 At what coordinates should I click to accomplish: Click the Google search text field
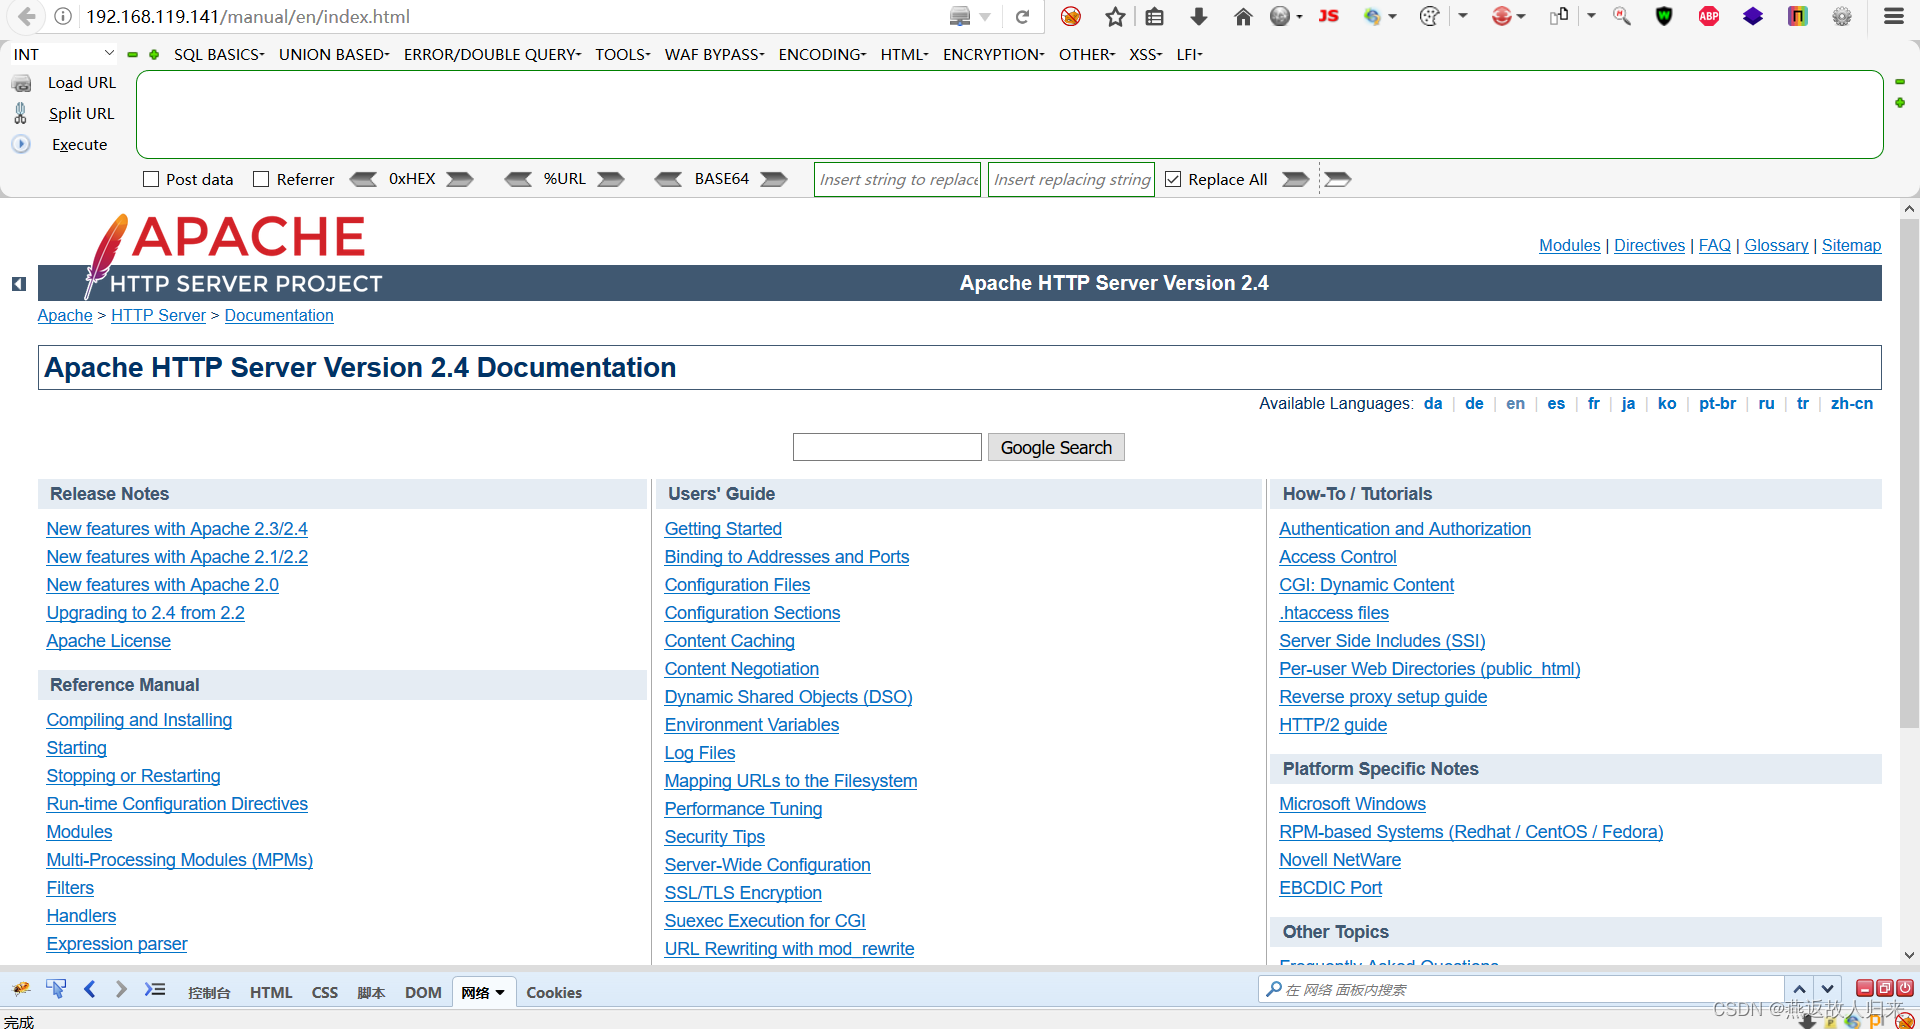pyautogui.click(x=887, y=447)
